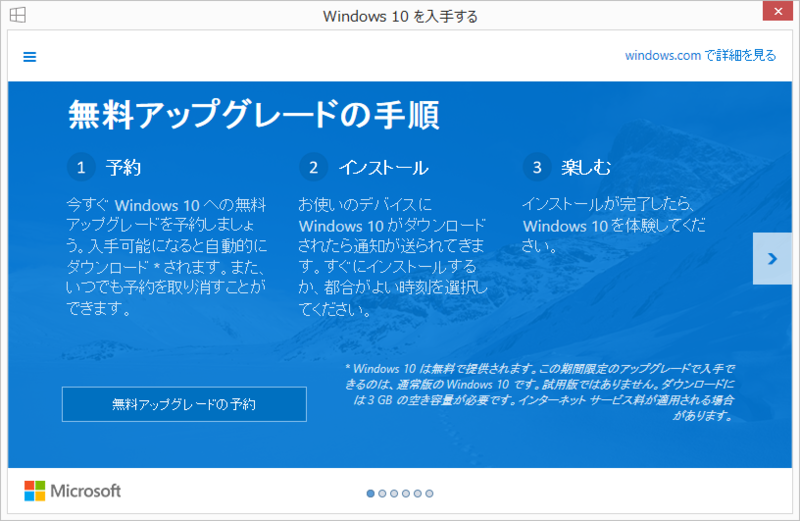Click the step 2 number circle
The image size is (800, 521).
(313, 167)
